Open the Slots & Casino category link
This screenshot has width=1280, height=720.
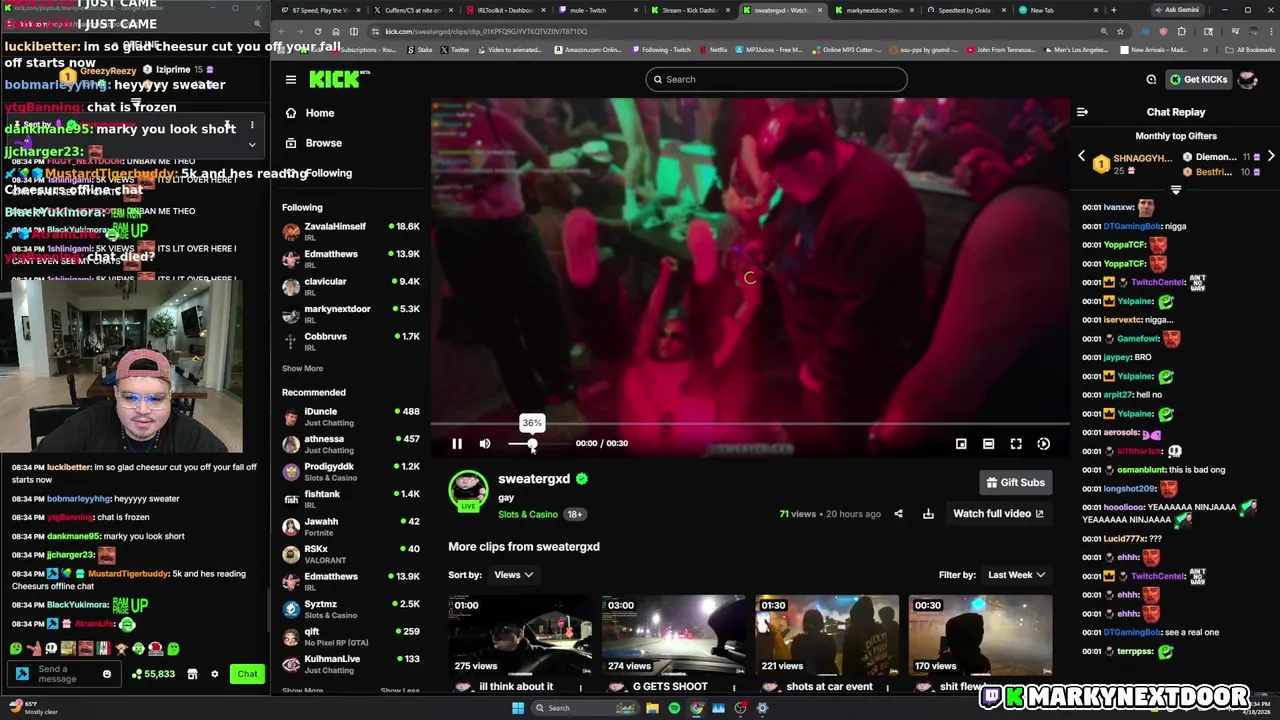click(528, 514)
